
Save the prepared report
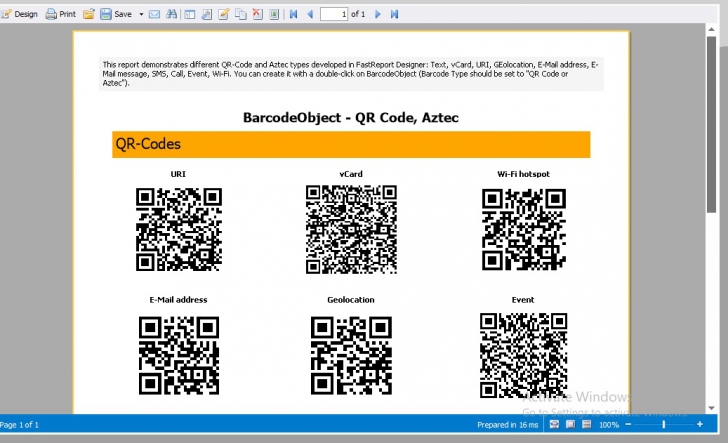point(117,14)
